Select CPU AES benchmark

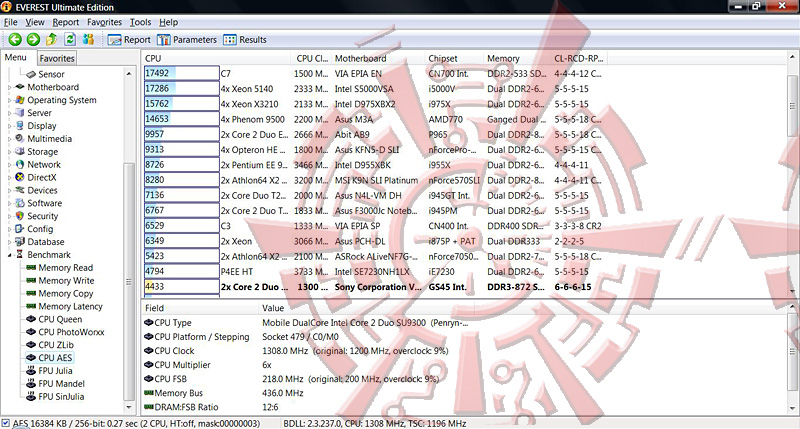(x=55, y=358)
